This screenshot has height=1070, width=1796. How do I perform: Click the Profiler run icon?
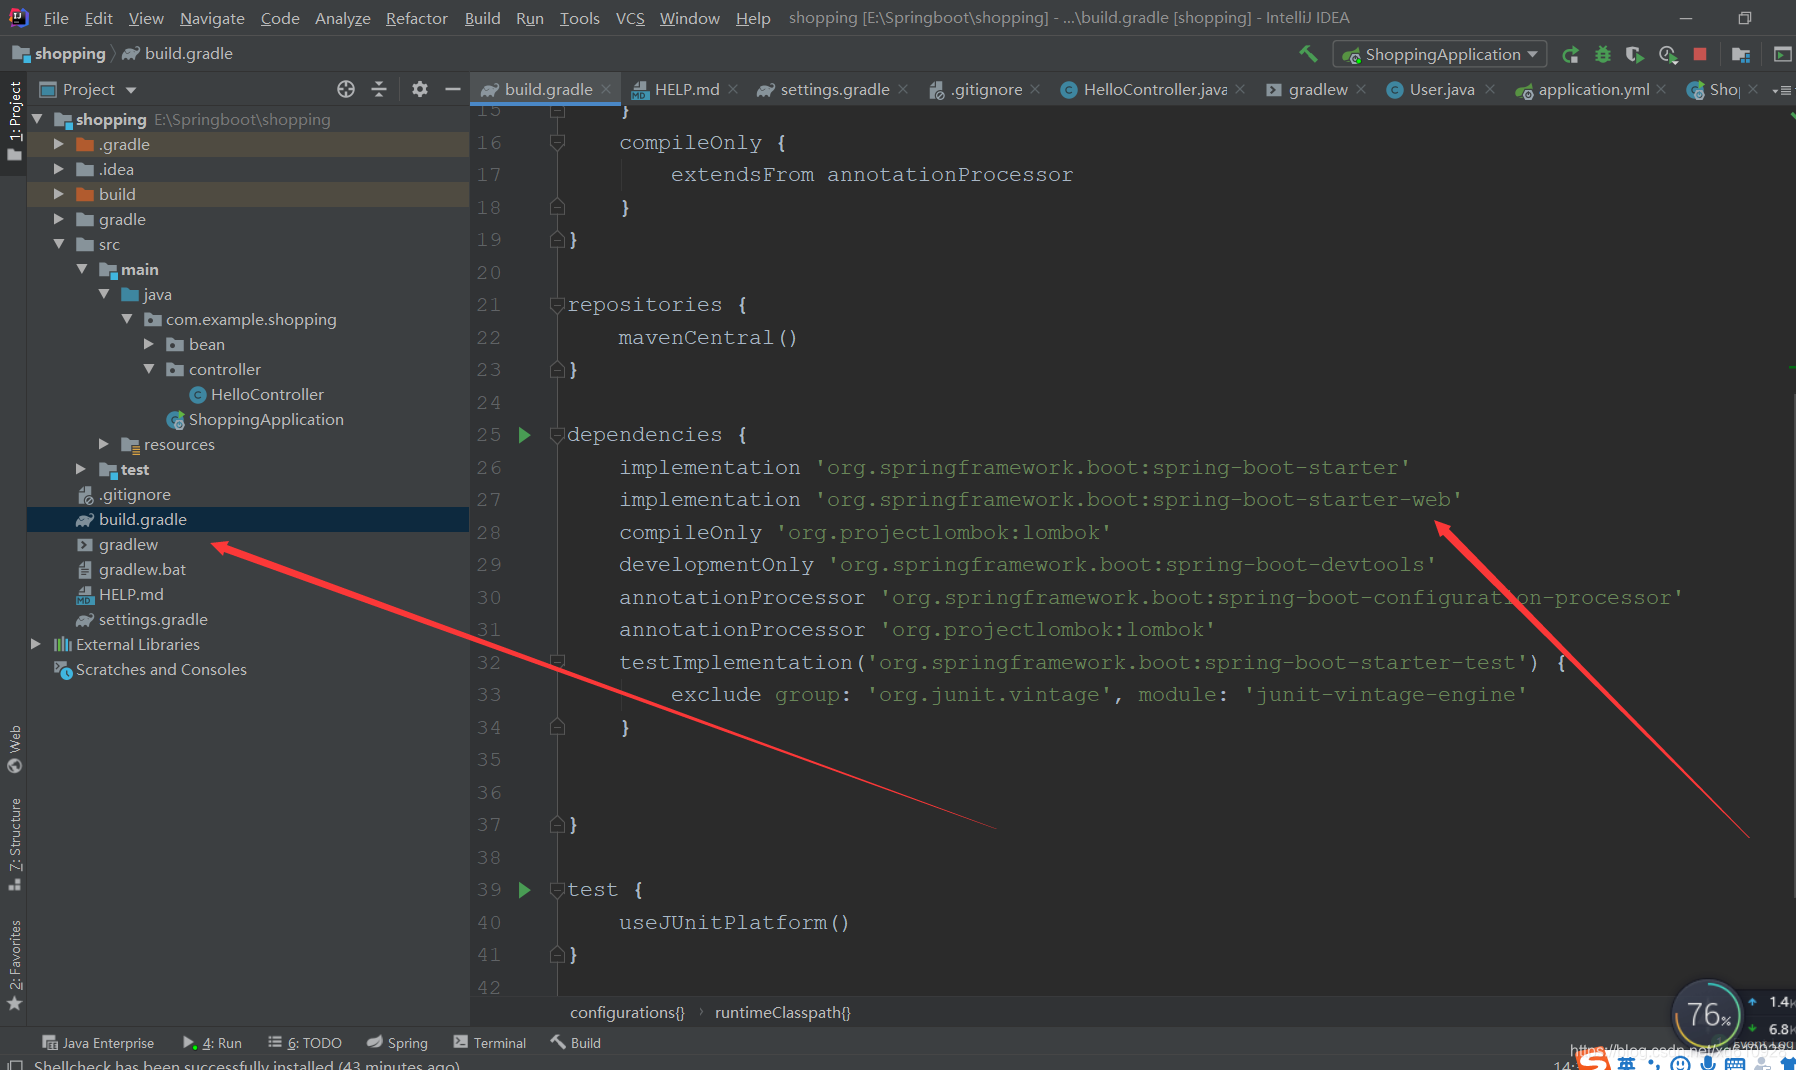1668,54
